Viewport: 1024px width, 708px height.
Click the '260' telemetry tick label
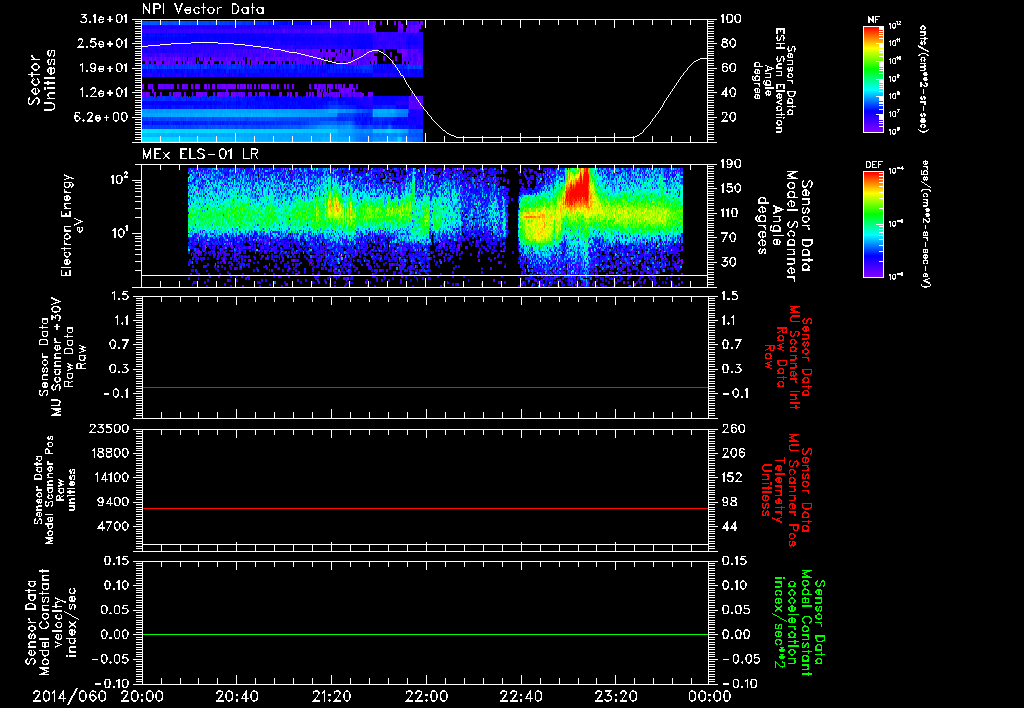click(731, 428)
